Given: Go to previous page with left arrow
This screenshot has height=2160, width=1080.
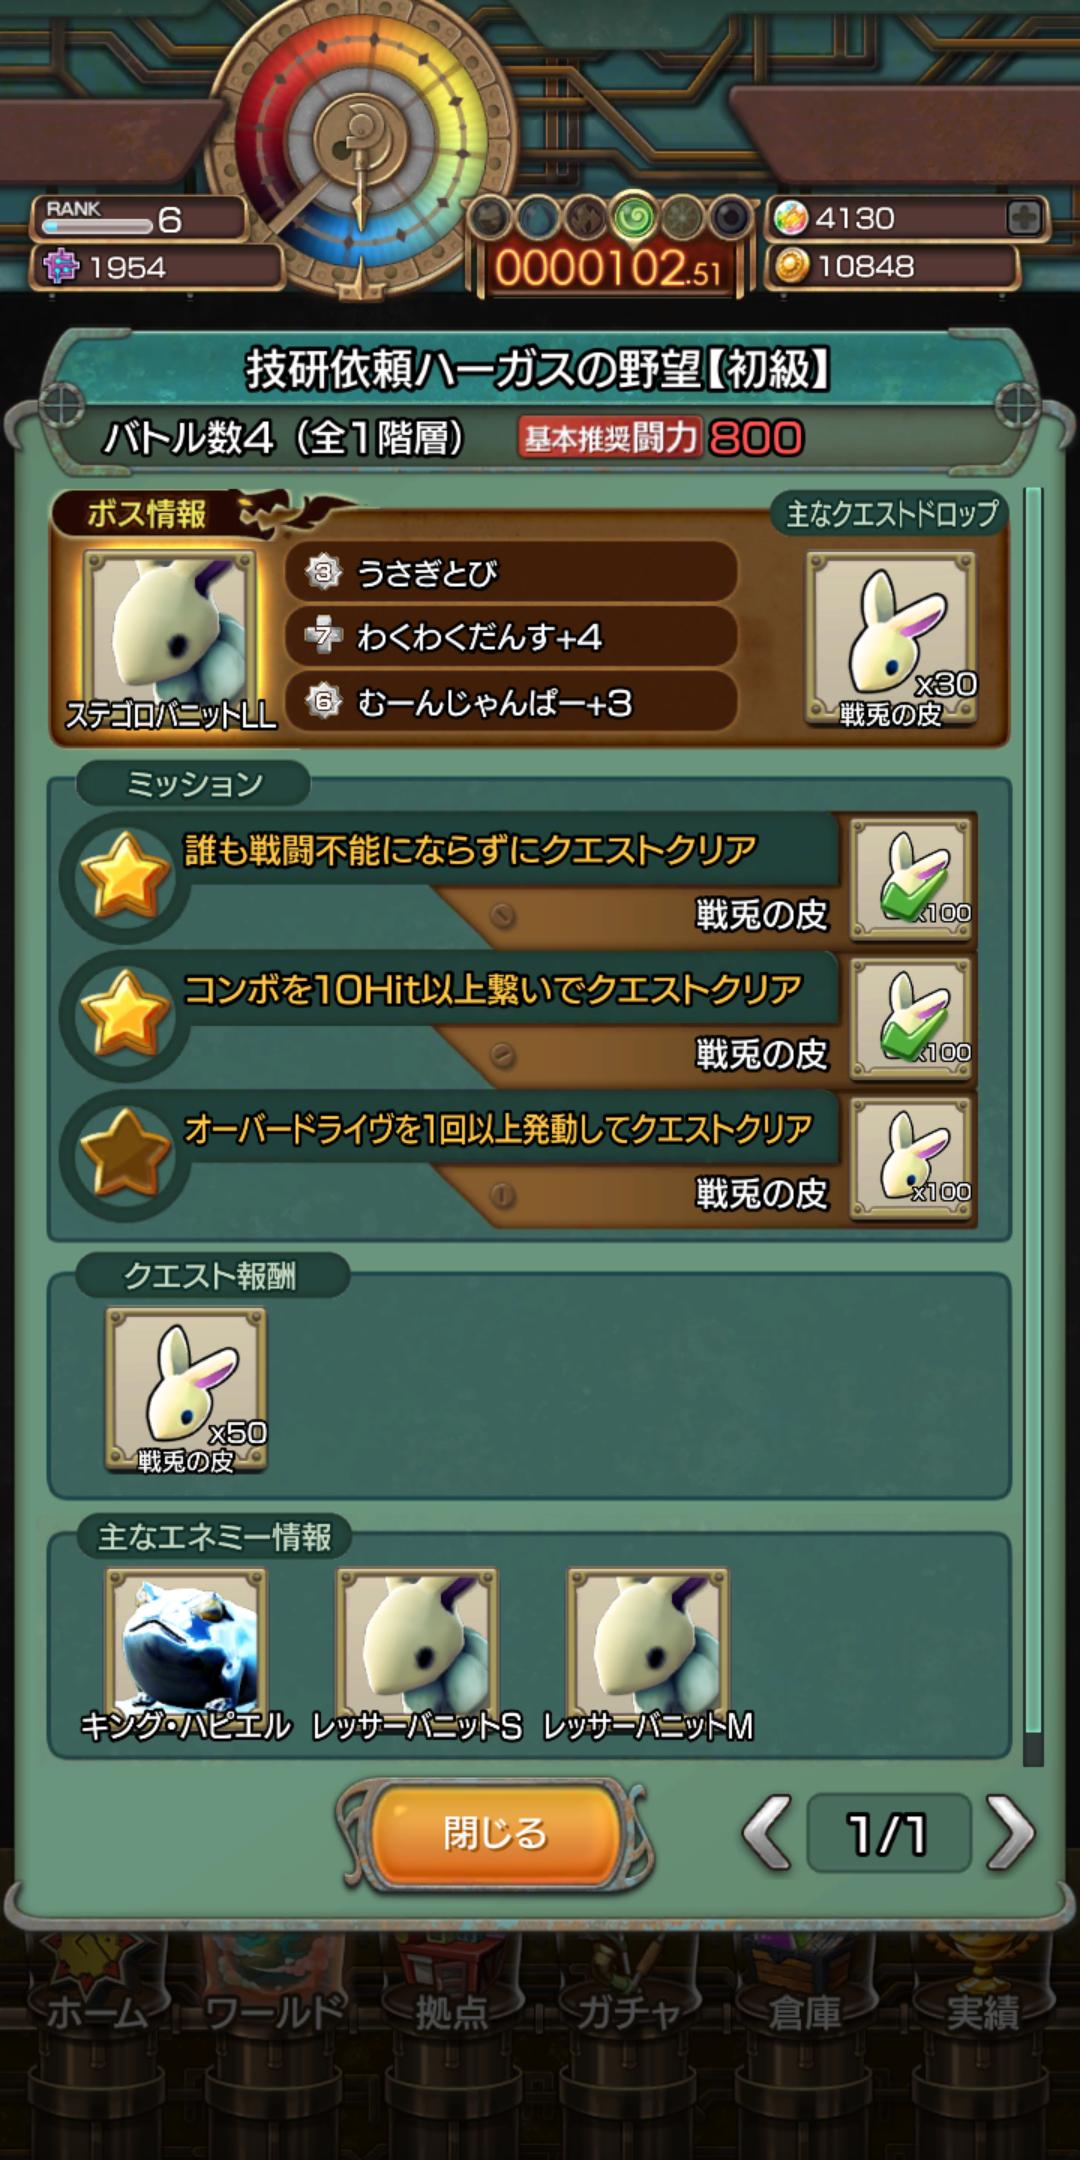Looking at the screenshot, I should [x=768, y=1832].
